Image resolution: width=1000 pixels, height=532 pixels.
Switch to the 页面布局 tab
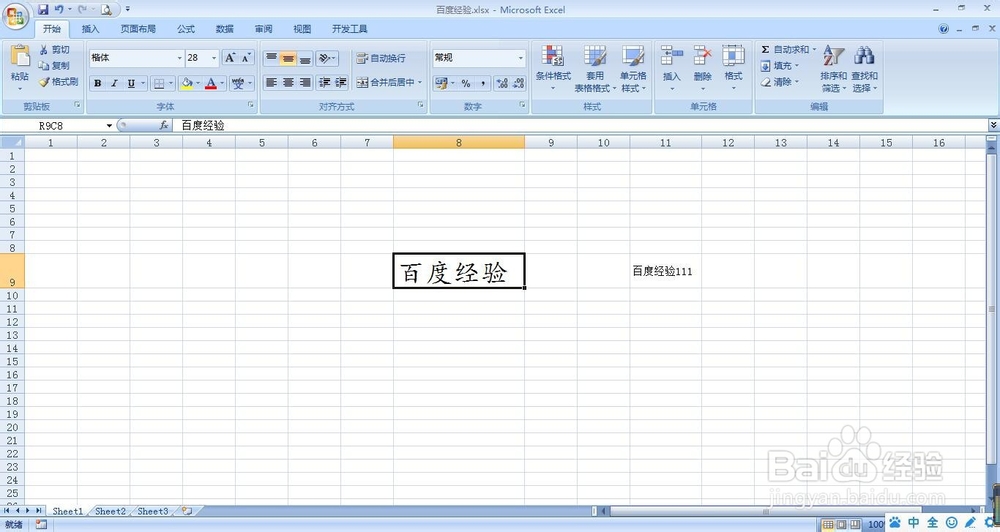[x=138, y=29]
